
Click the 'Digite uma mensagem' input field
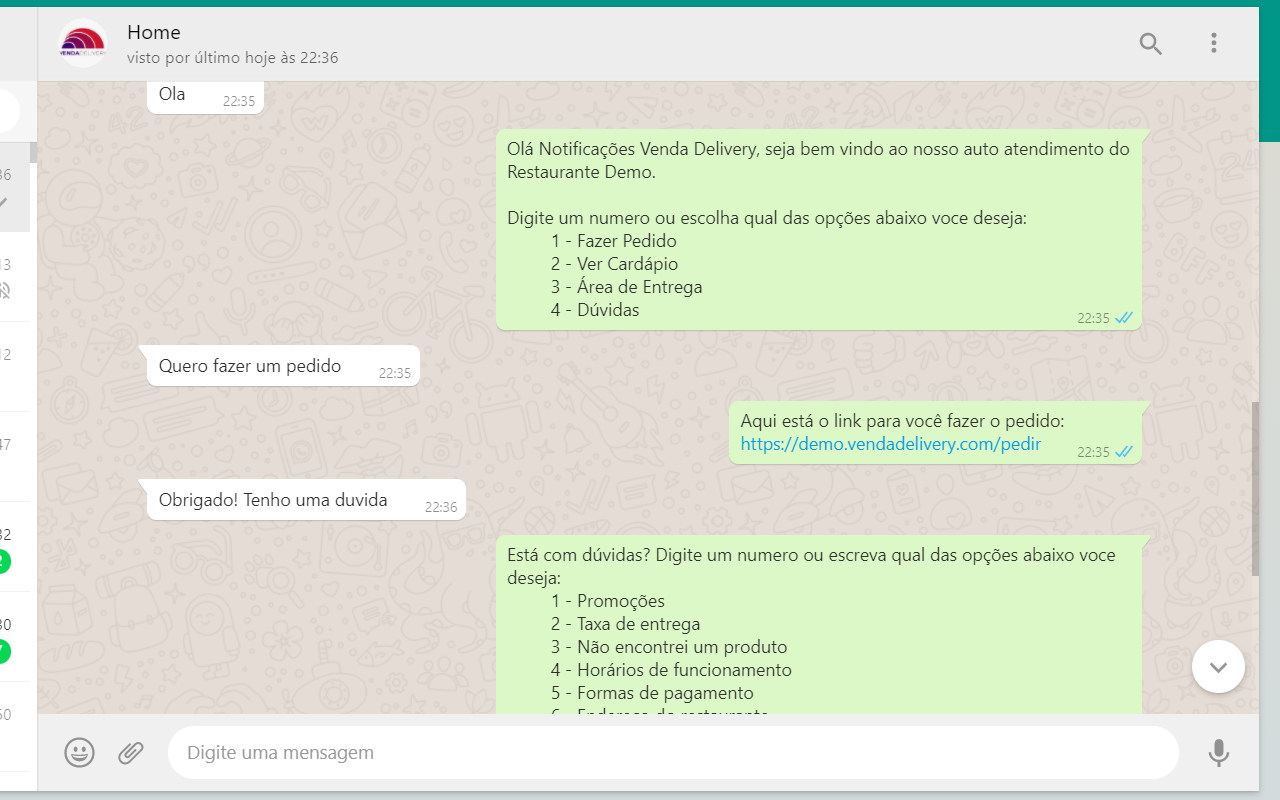coord(673,752)
